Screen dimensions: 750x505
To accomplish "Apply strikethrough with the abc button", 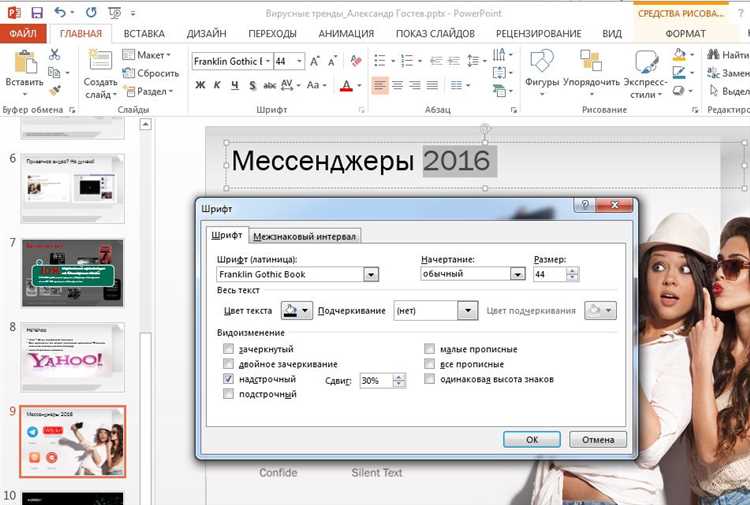I will point(269,85).
